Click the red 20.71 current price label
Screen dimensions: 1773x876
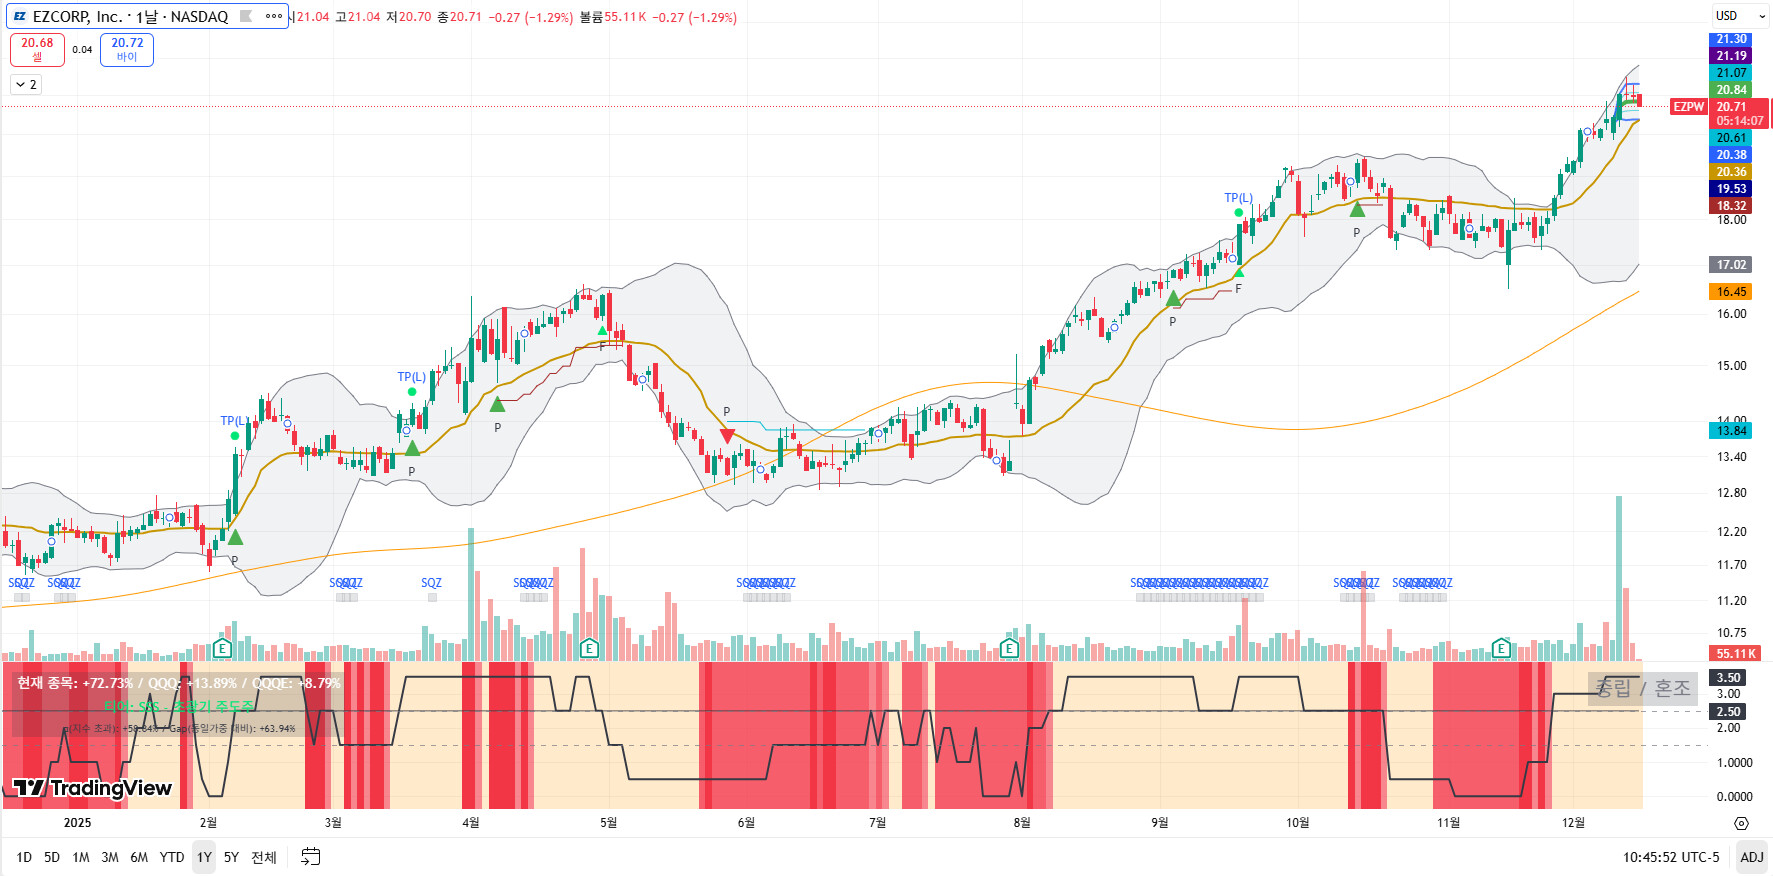1739,114
